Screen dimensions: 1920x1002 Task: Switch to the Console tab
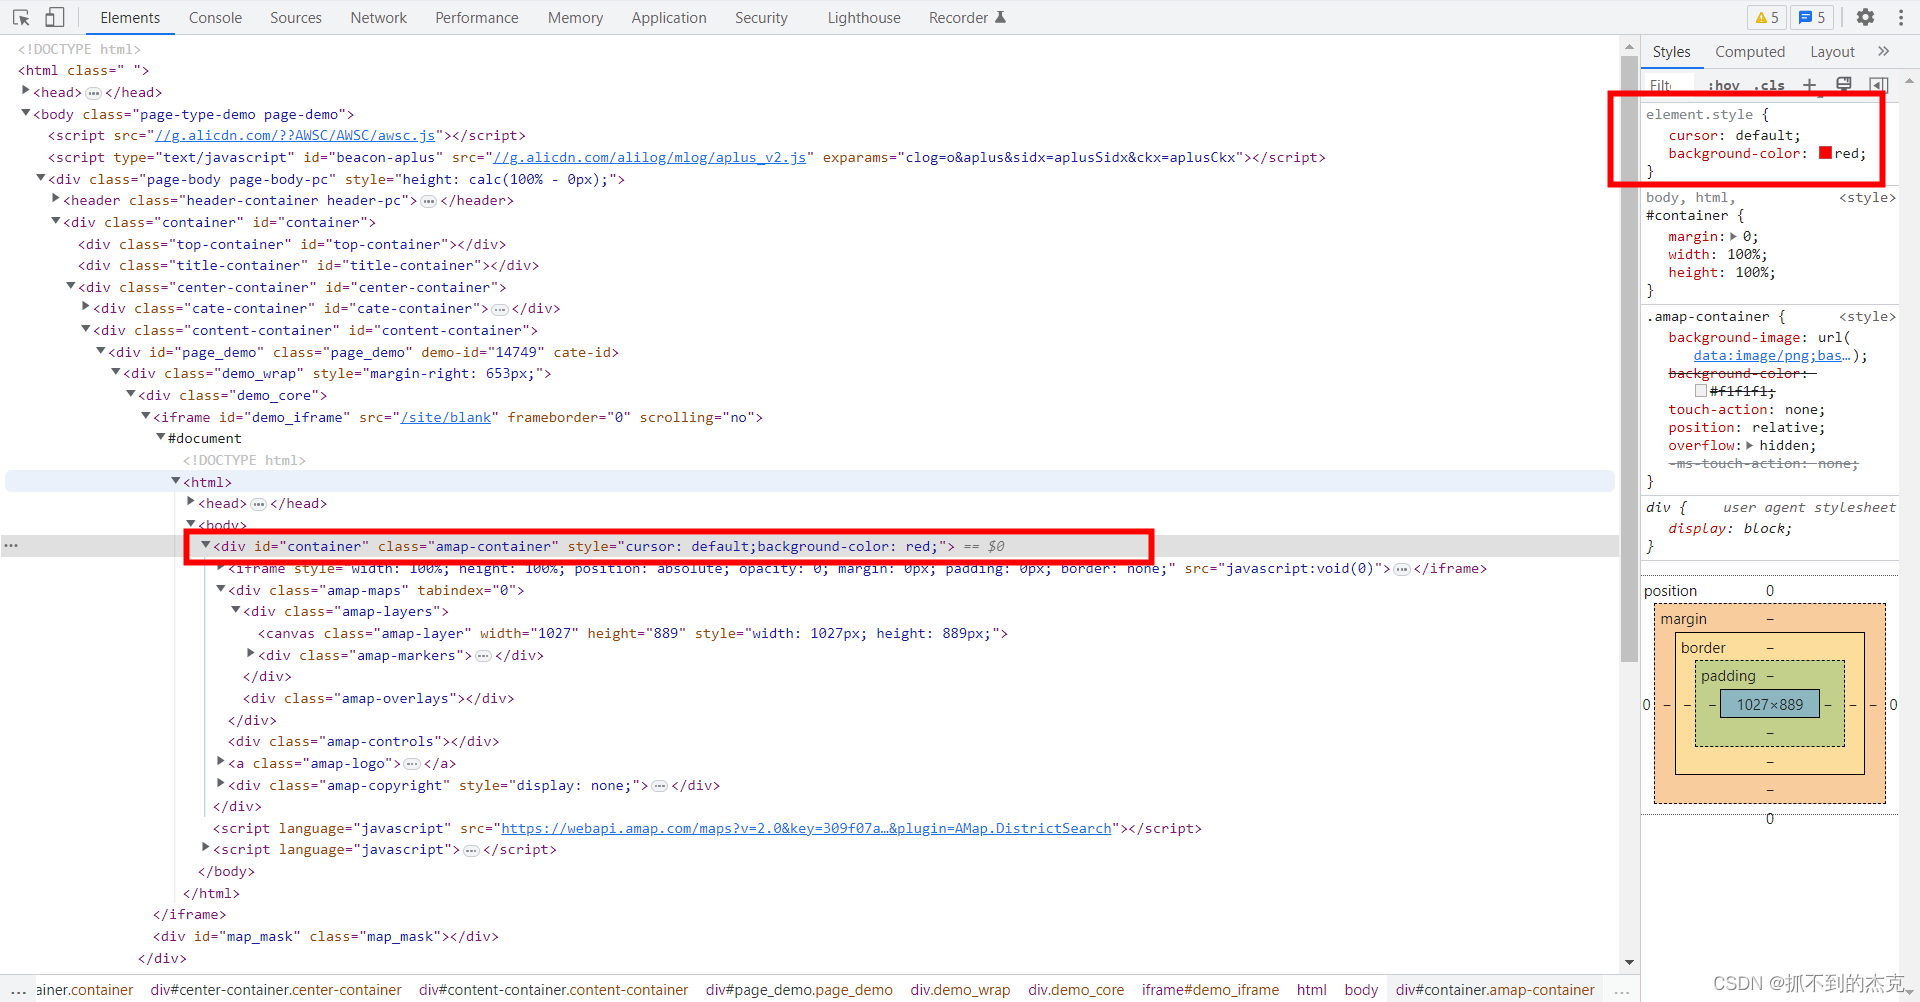pos(215,17)
